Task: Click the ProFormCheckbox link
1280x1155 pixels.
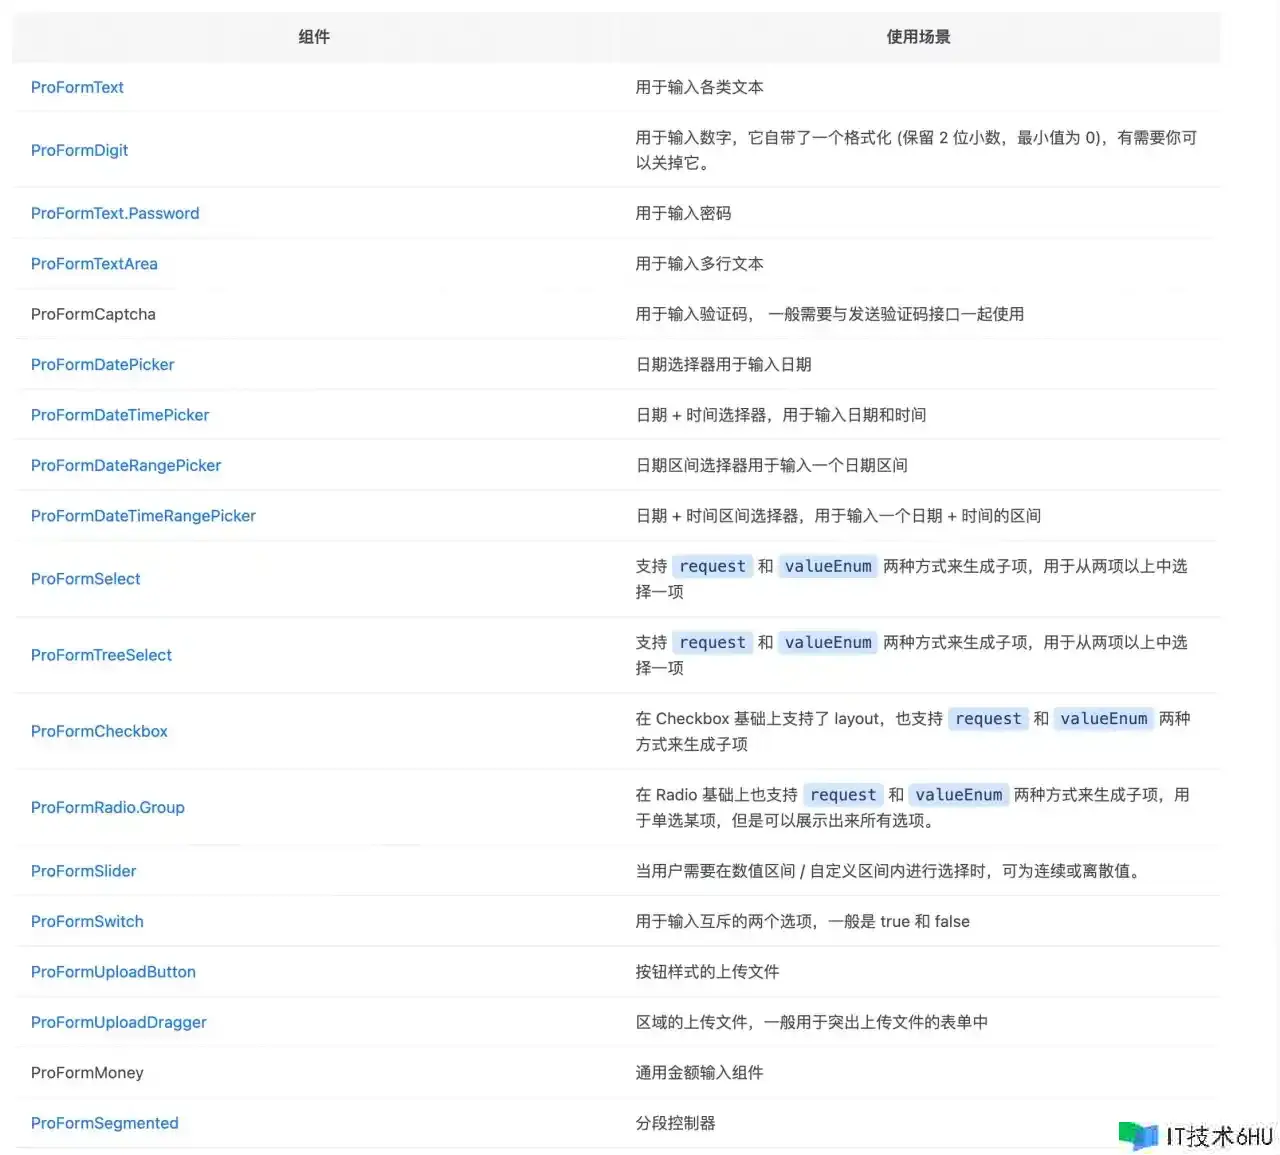Action: (x=99, y=731)
